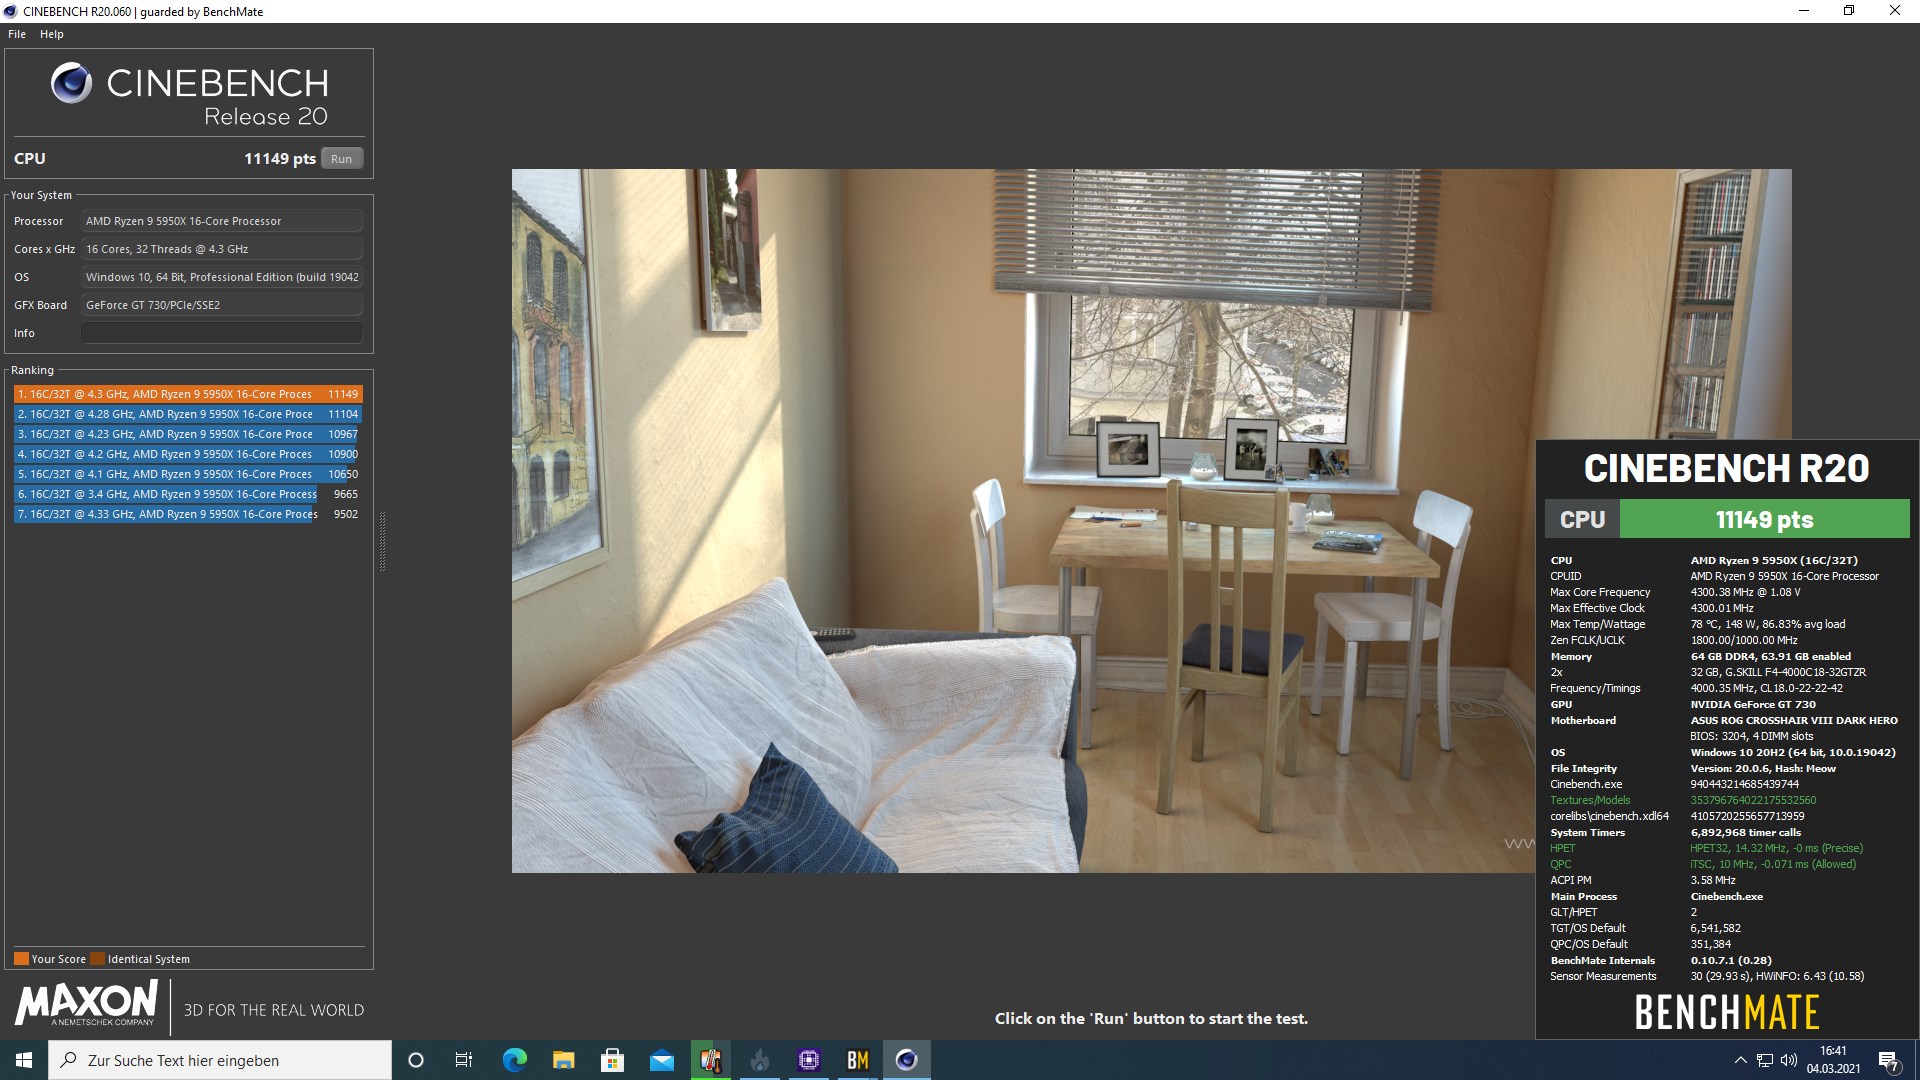Image resolution: width=1920 pixels, height=1080 pixels.
Task: Click the Your Score orange legend swatch
Action: tap(21, 958)
